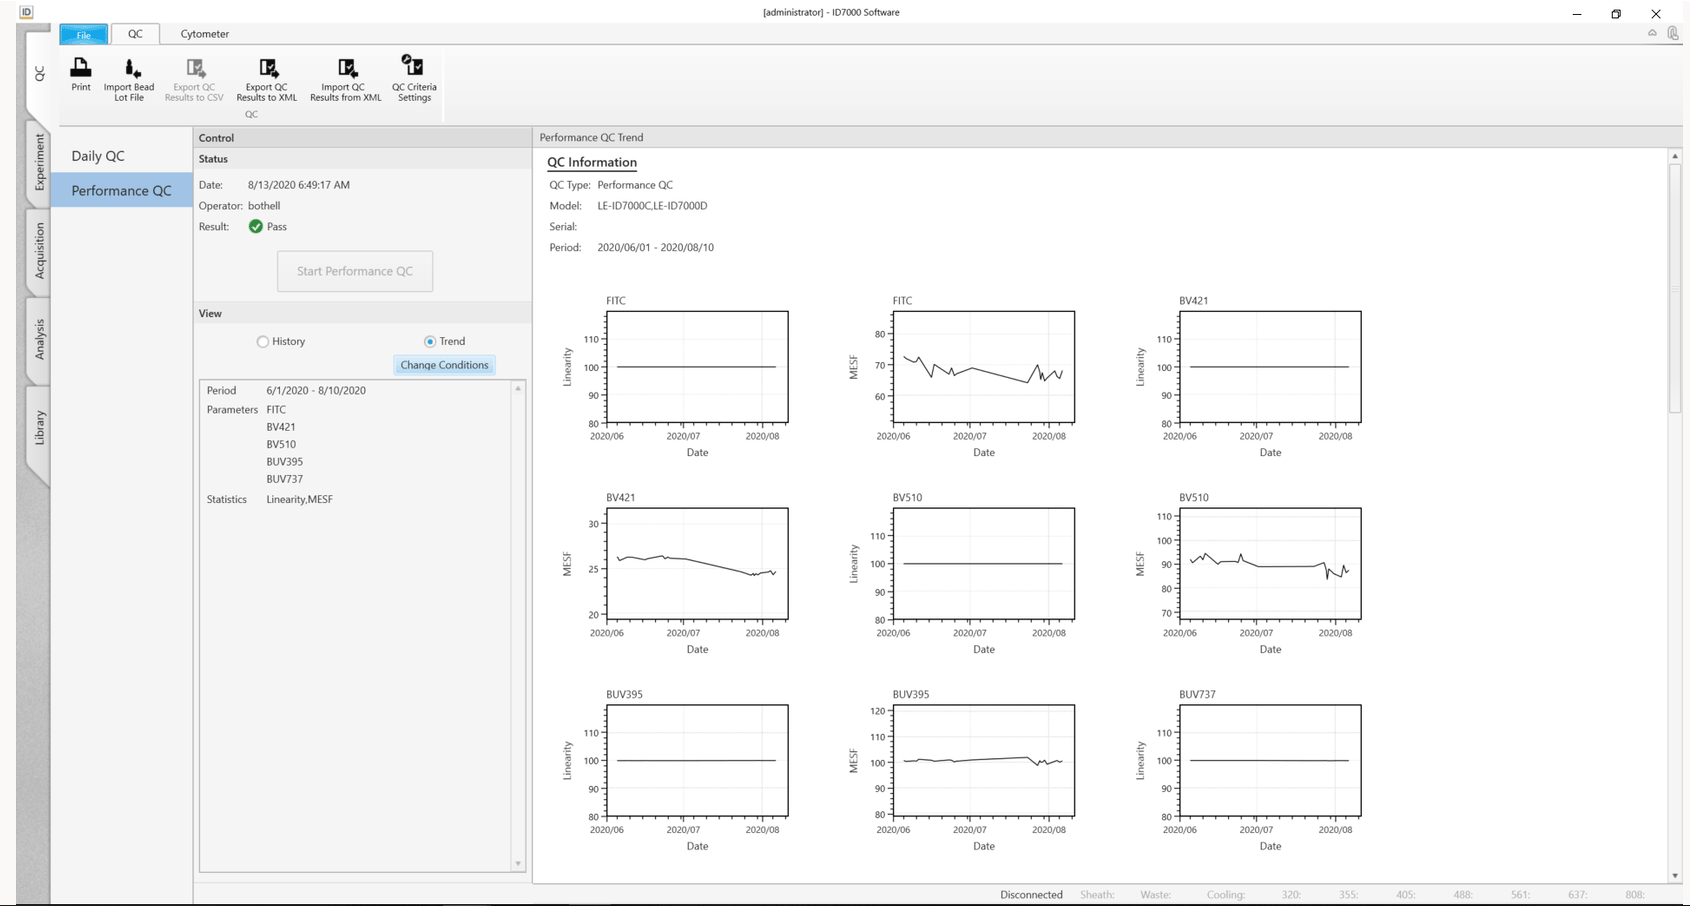Viewport: 1690px width, 906px height.
Task: Open the Analysis side tab
Action: (x=39, y=339)
